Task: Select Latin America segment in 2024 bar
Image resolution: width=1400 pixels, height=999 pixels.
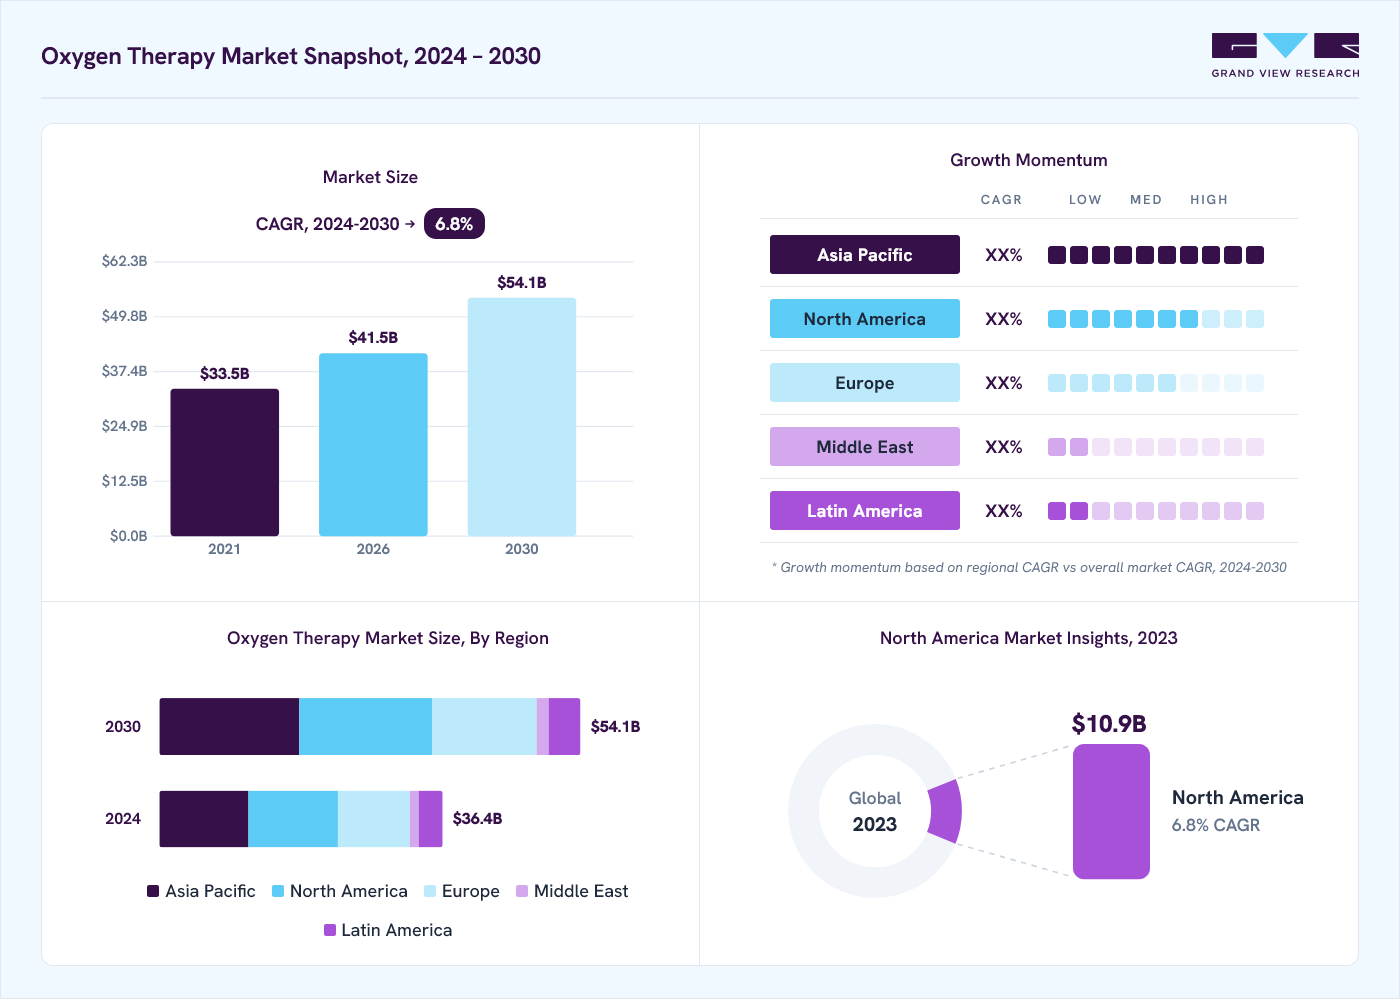Action: pyautogui.click(x=431, y=819)
